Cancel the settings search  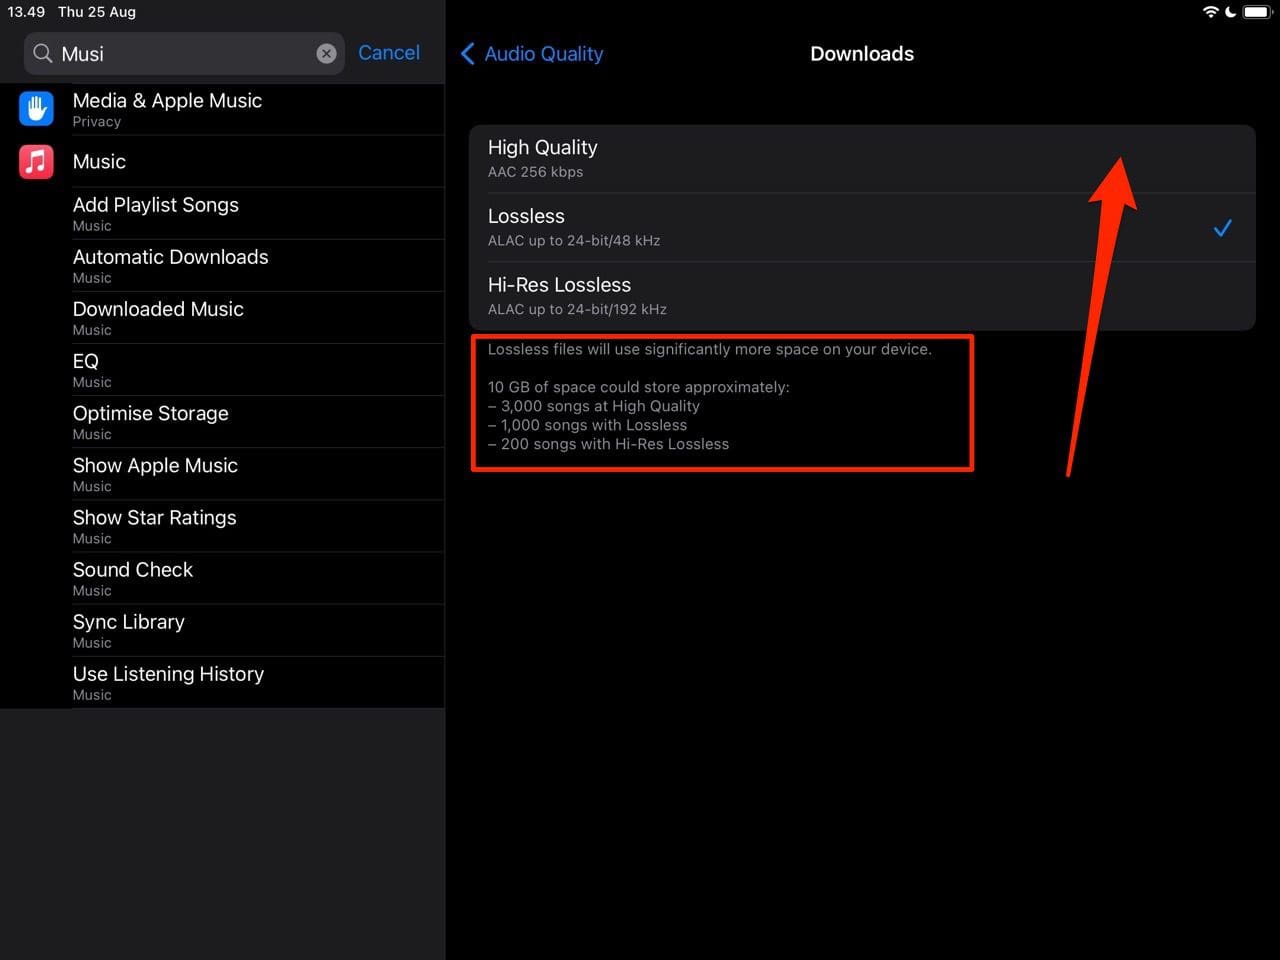point(389,53)
